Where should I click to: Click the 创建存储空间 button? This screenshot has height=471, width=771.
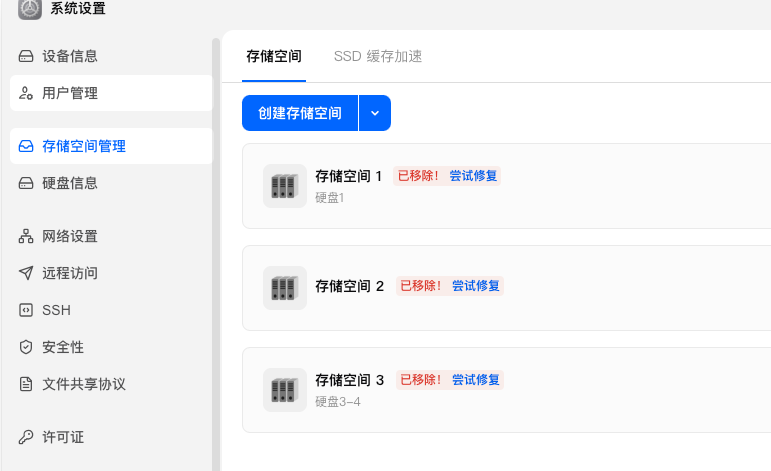(x=300, y=113)
